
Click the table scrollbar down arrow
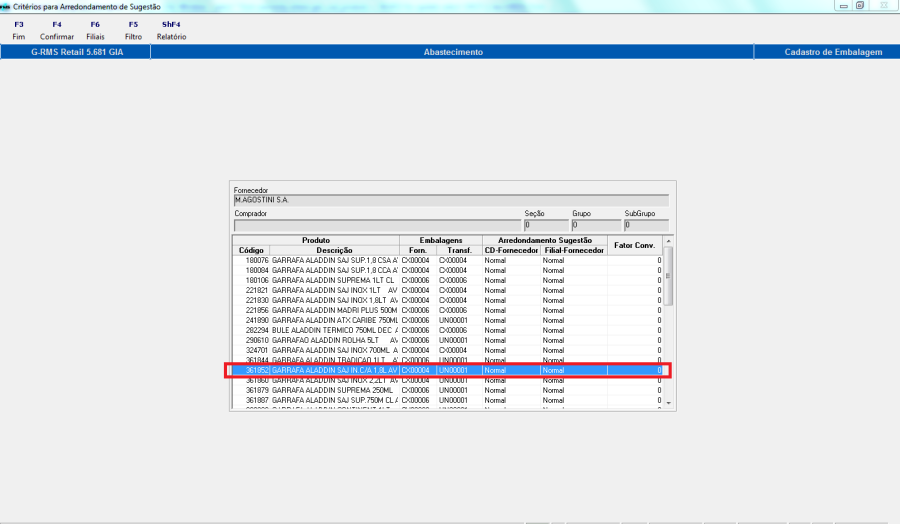click(668, 403)
